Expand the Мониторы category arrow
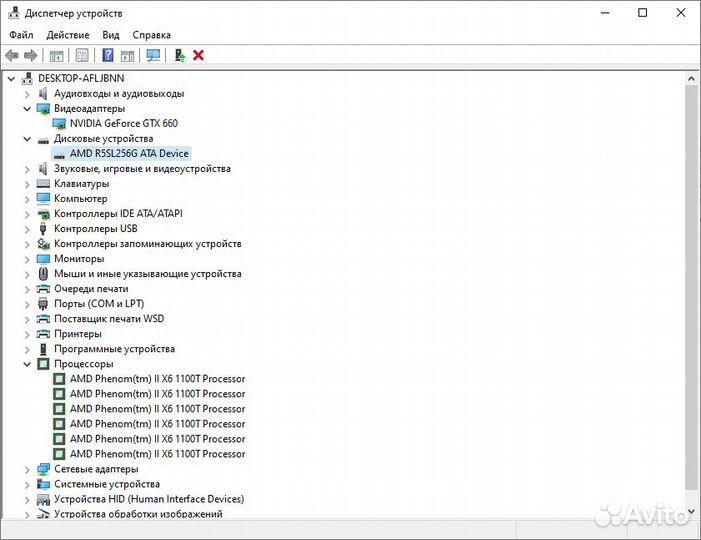701x540 pixels. pos(27,259)
